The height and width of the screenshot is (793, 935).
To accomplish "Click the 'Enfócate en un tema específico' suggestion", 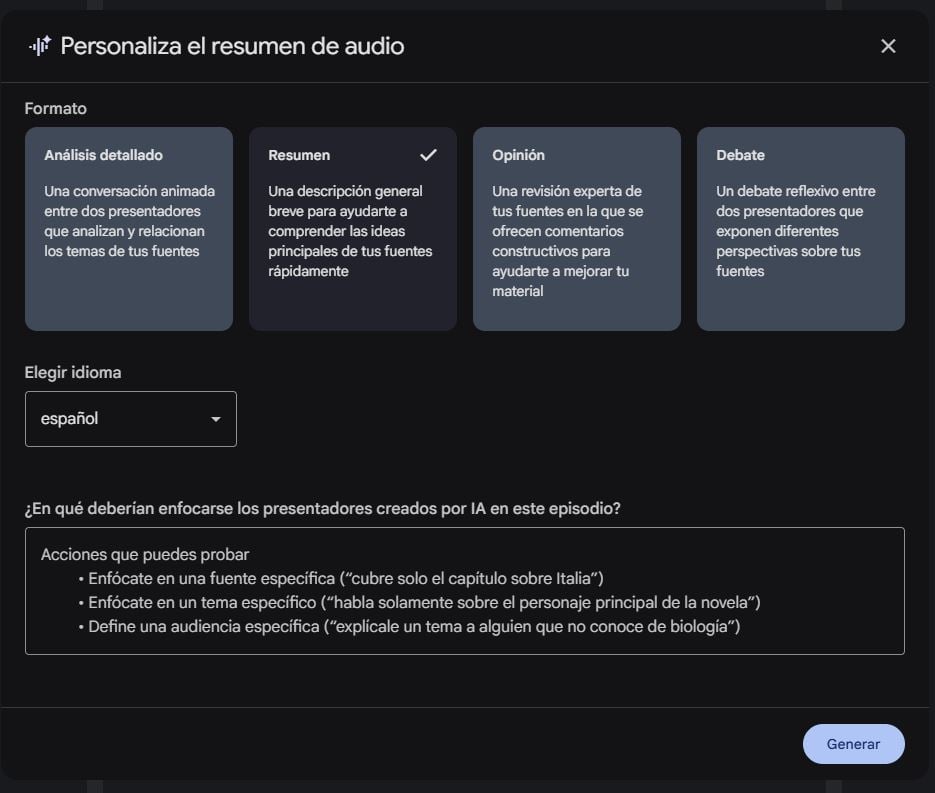I will 424,603.
